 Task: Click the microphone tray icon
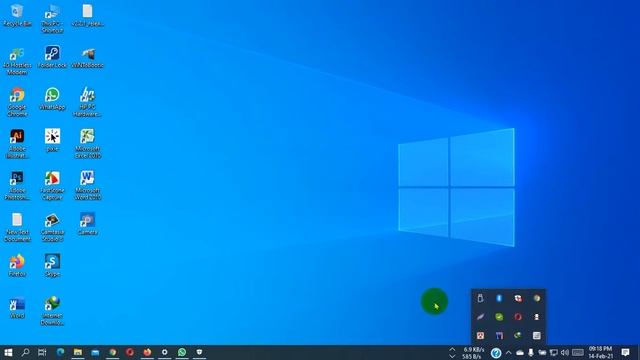click(531, 353)
